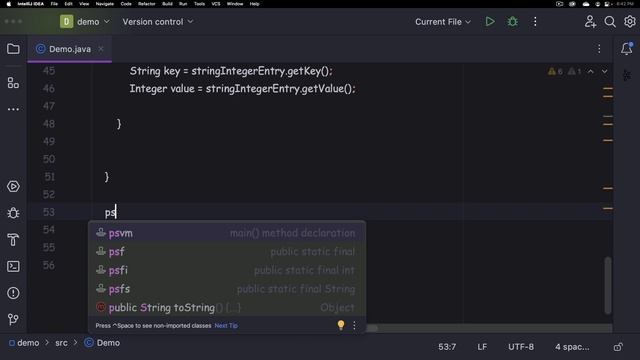Open IDE settings gear icon
This screenshot has width=640, height=360.
[x=630, y=22]
